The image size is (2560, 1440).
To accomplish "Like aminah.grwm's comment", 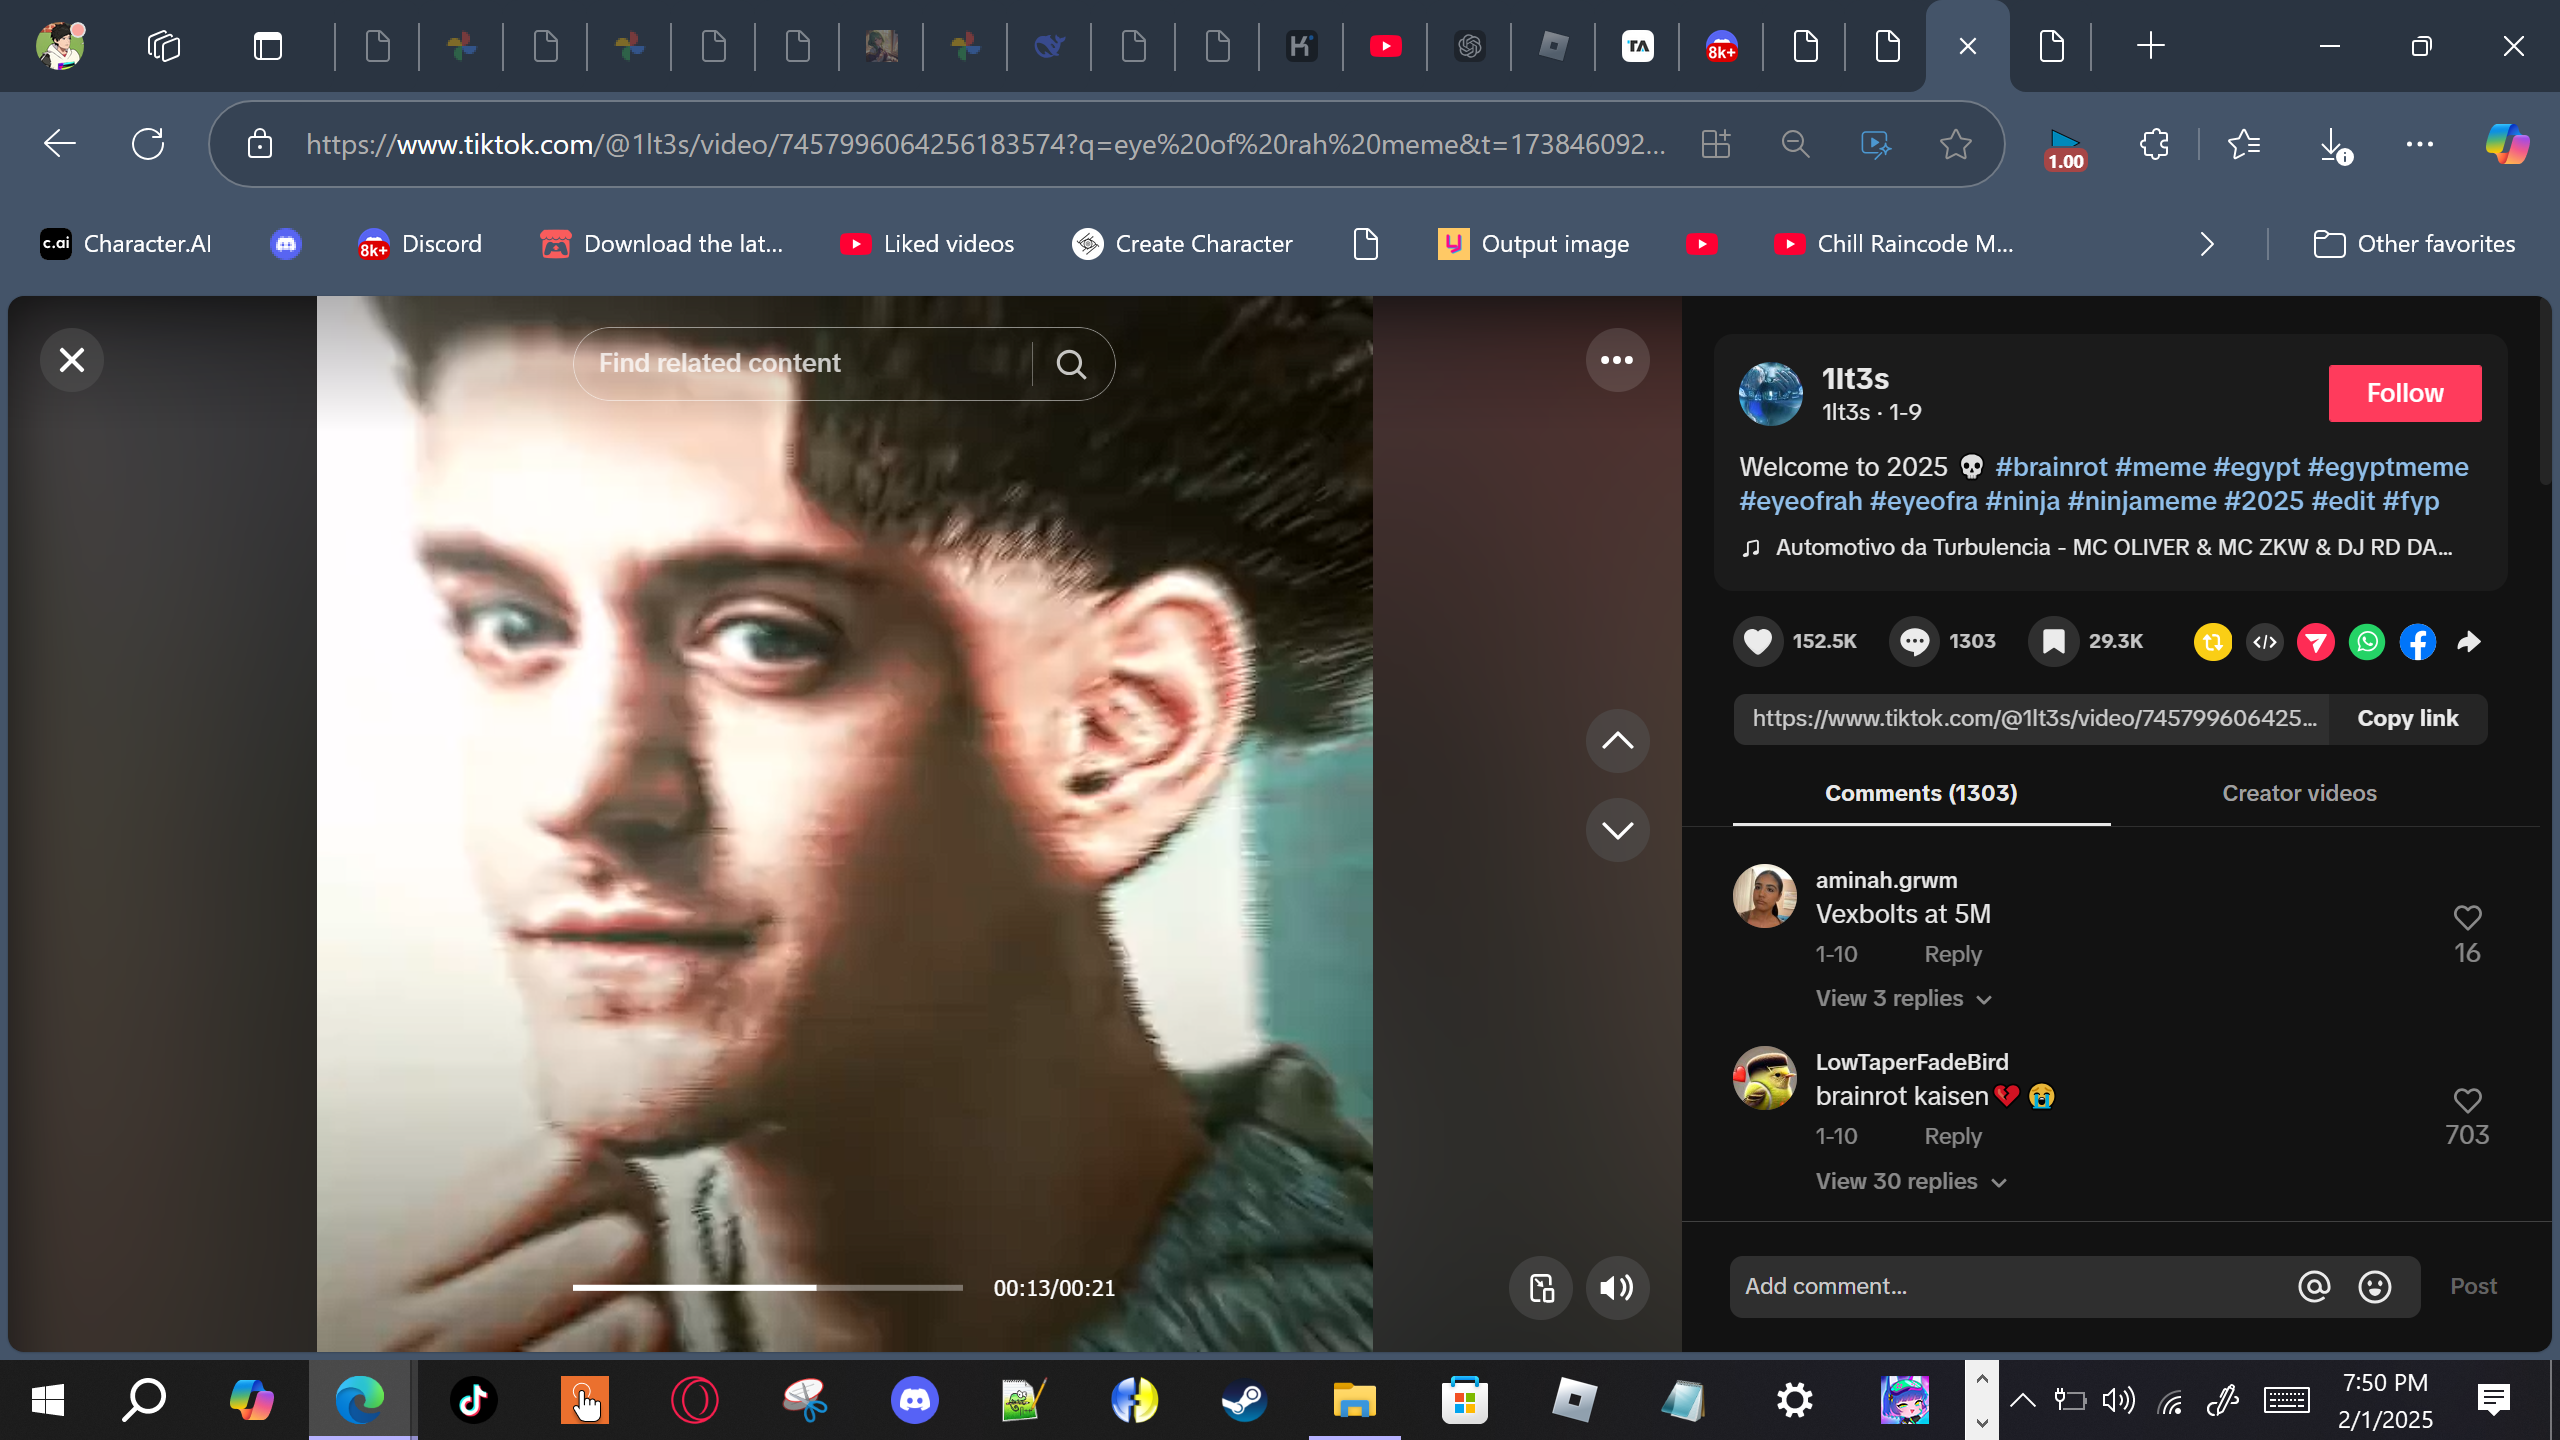I will 2467,917.
